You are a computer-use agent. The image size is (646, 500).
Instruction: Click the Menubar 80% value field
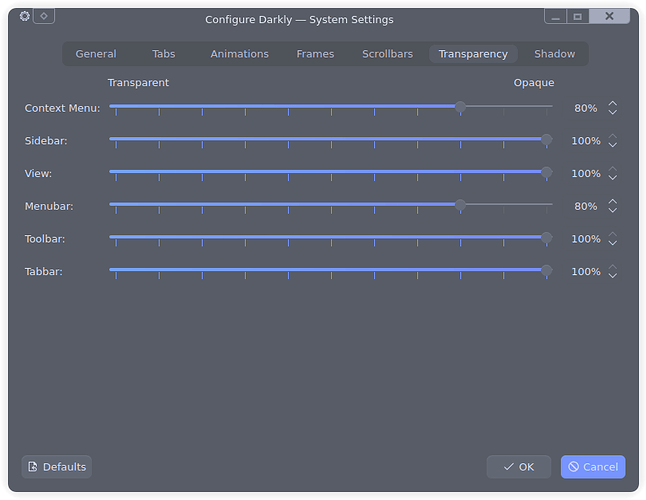coord(585,206)
